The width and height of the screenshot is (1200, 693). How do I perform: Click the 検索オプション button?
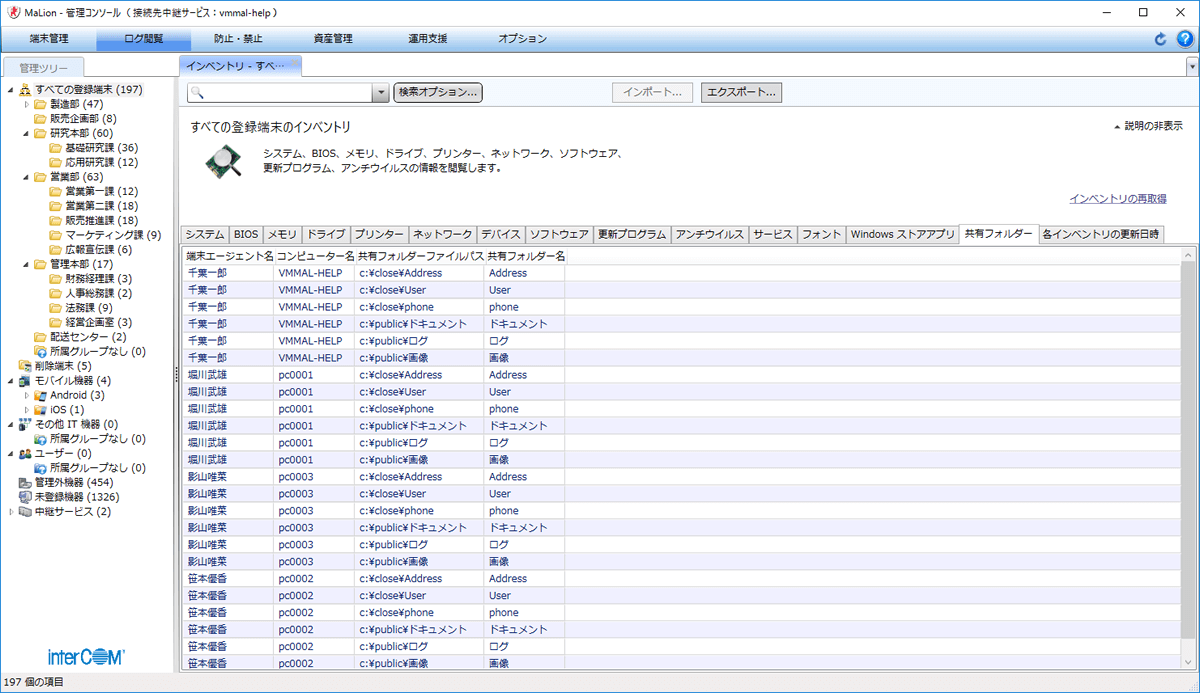(438, 92)
